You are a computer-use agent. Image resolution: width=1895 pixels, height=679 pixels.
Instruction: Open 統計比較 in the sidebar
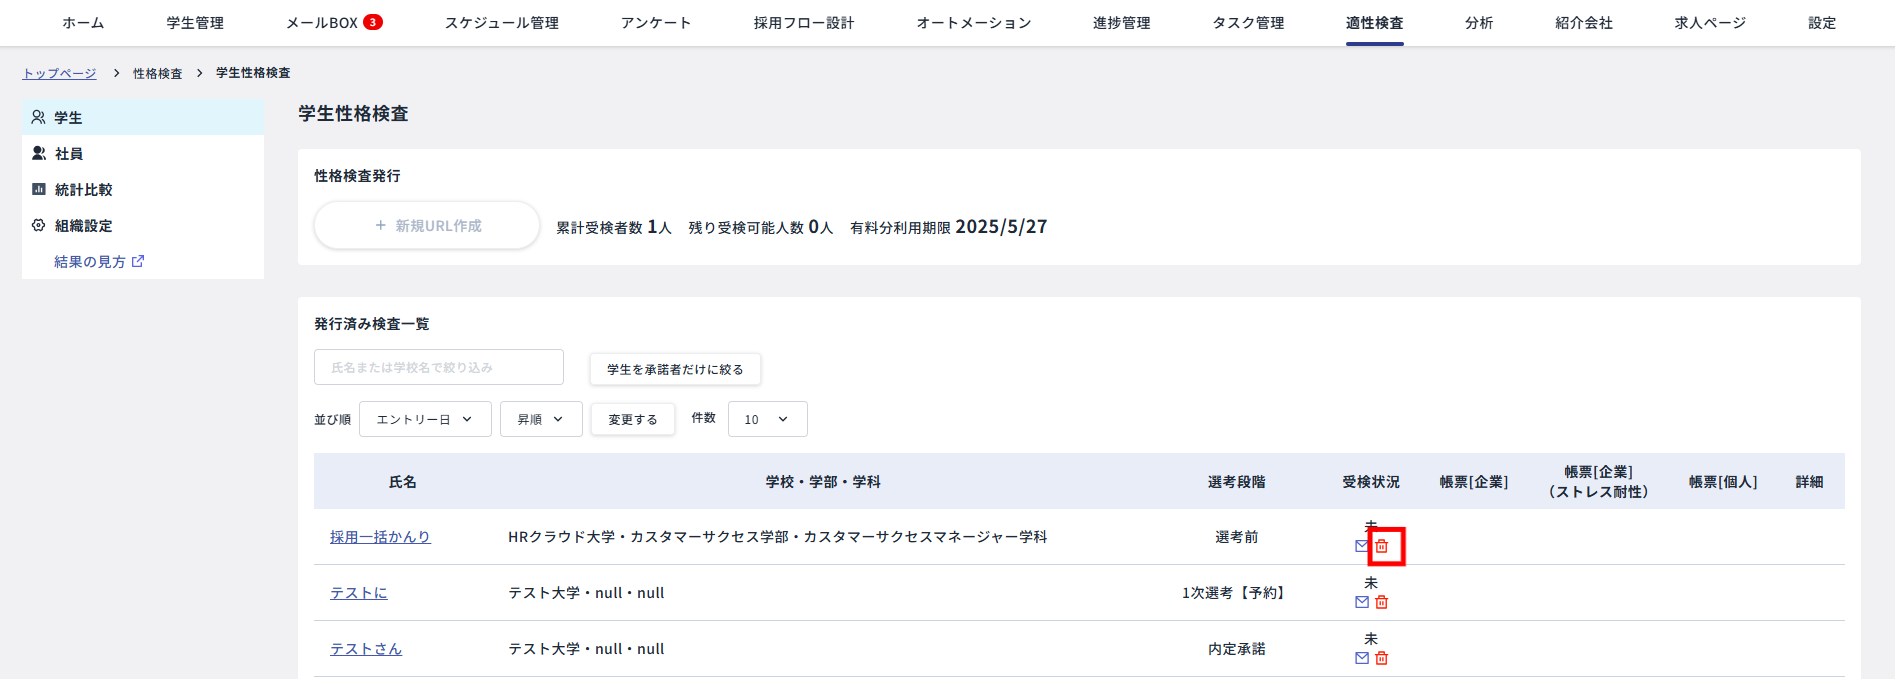82,190
